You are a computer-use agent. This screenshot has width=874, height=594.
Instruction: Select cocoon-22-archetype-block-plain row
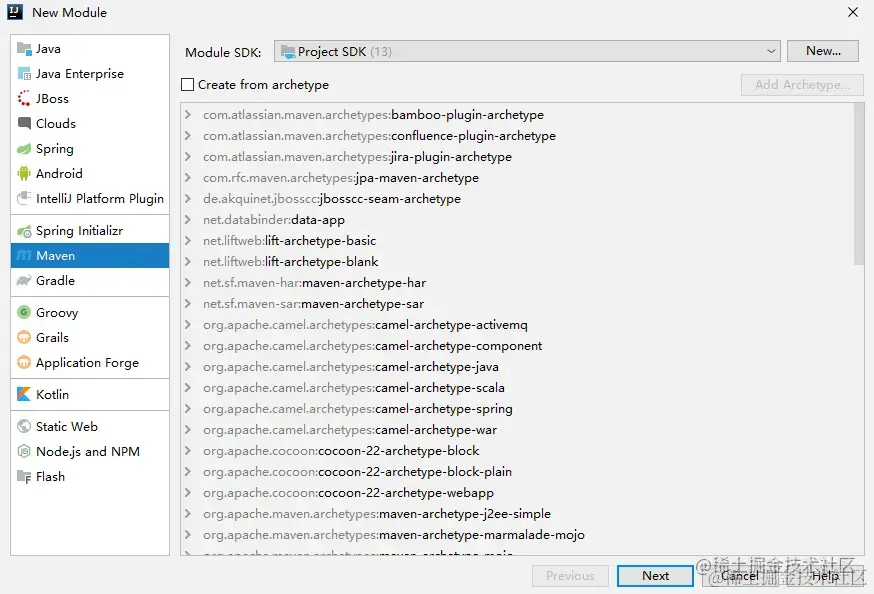[517, 471]
